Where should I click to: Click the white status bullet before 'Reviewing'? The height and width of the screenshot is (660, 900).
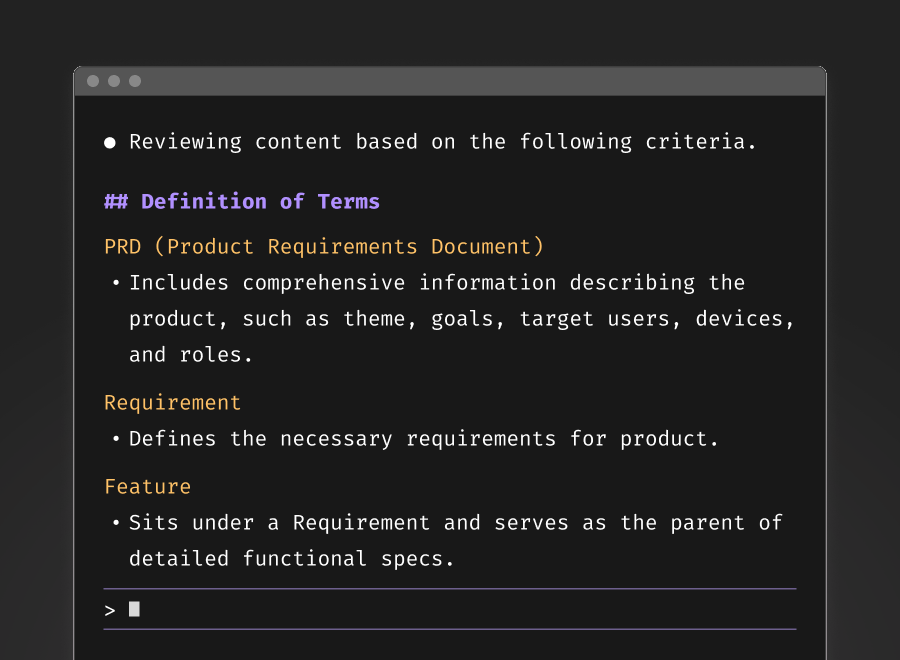coord(110,143)
